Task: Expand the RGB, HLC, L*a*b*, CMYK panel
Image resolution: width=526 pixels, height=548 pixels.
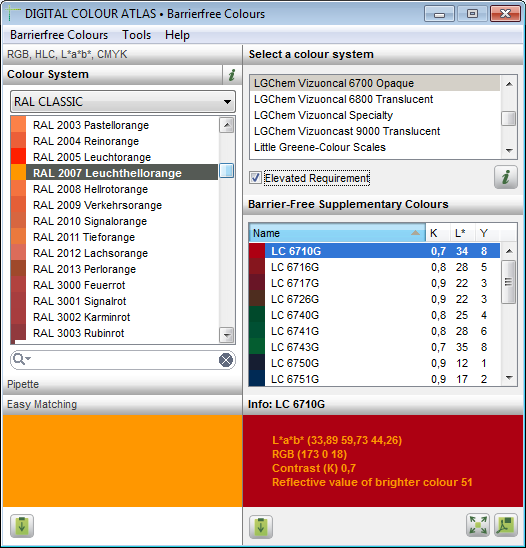Action: tap(122, 54)
